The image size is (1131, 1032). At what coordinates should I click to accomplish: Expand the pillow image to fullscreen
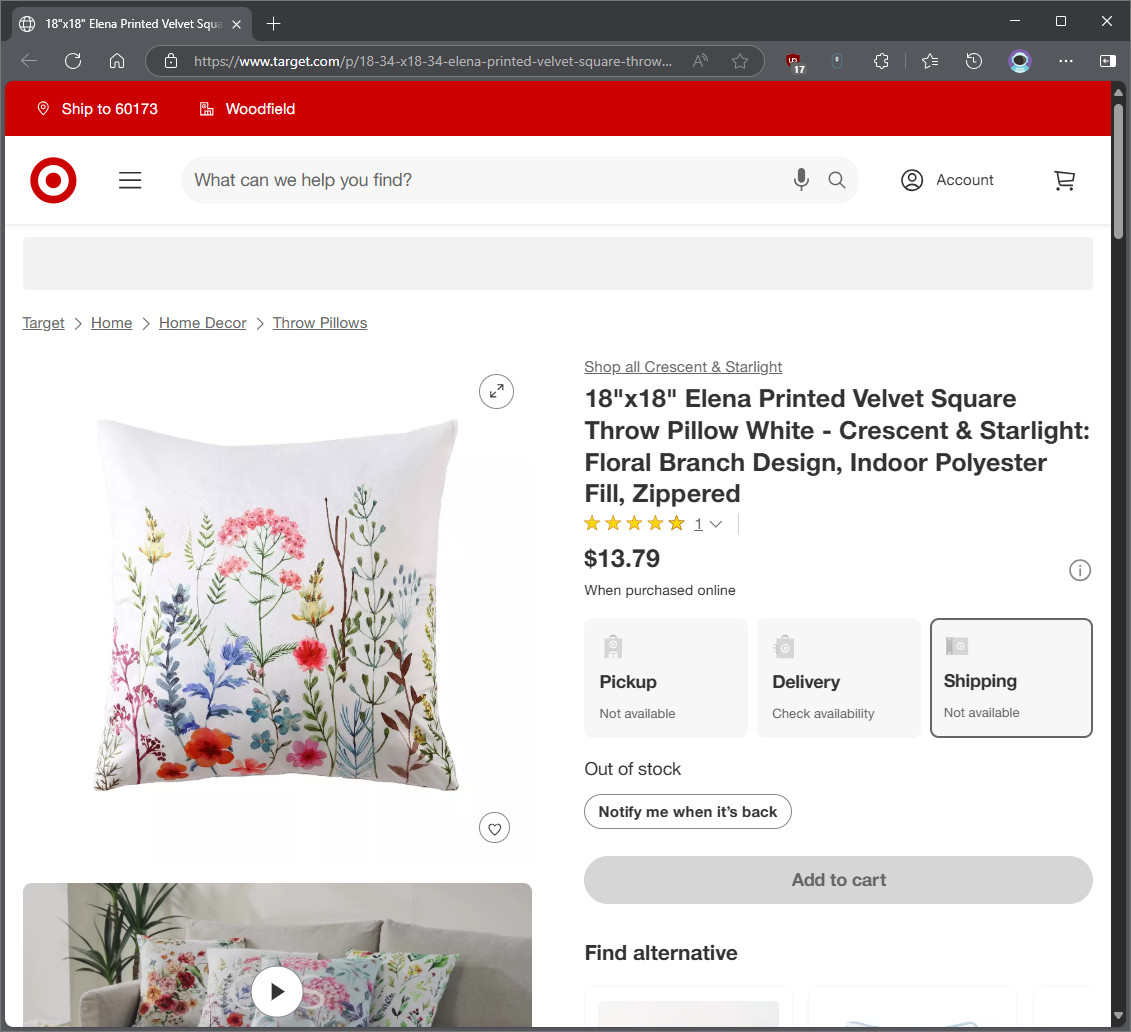click(496, 392)
